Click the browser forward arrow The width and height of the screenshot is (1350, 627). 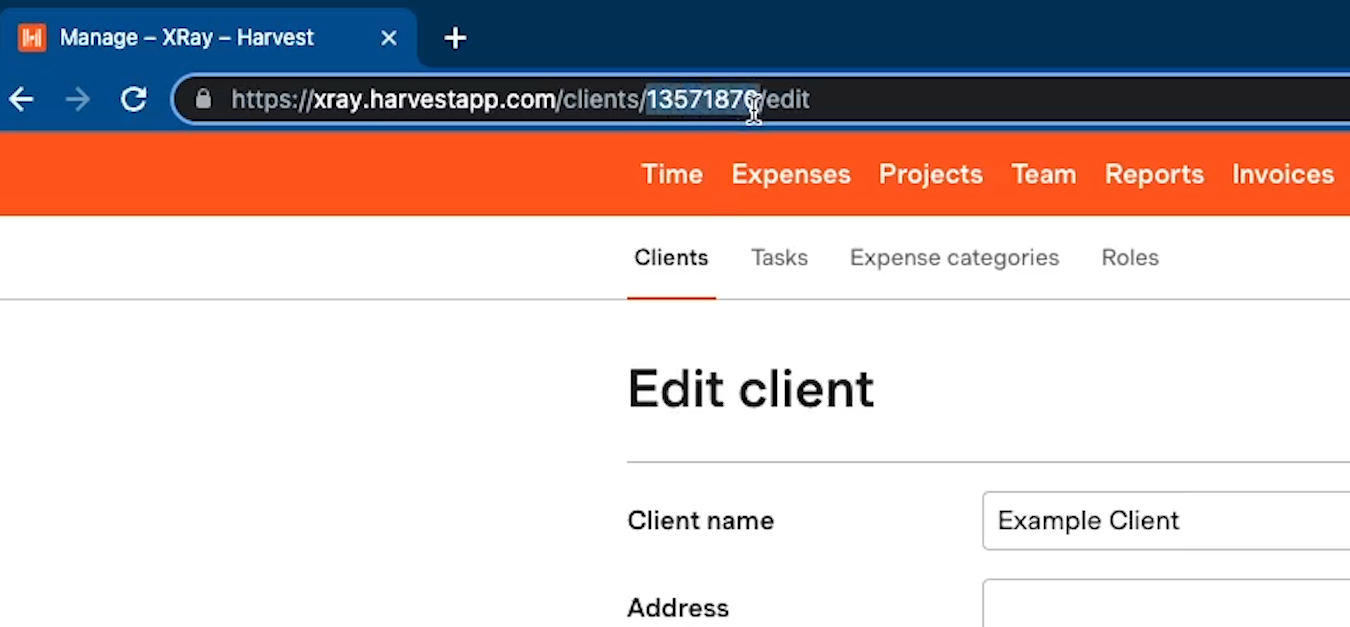pos(77,99)
